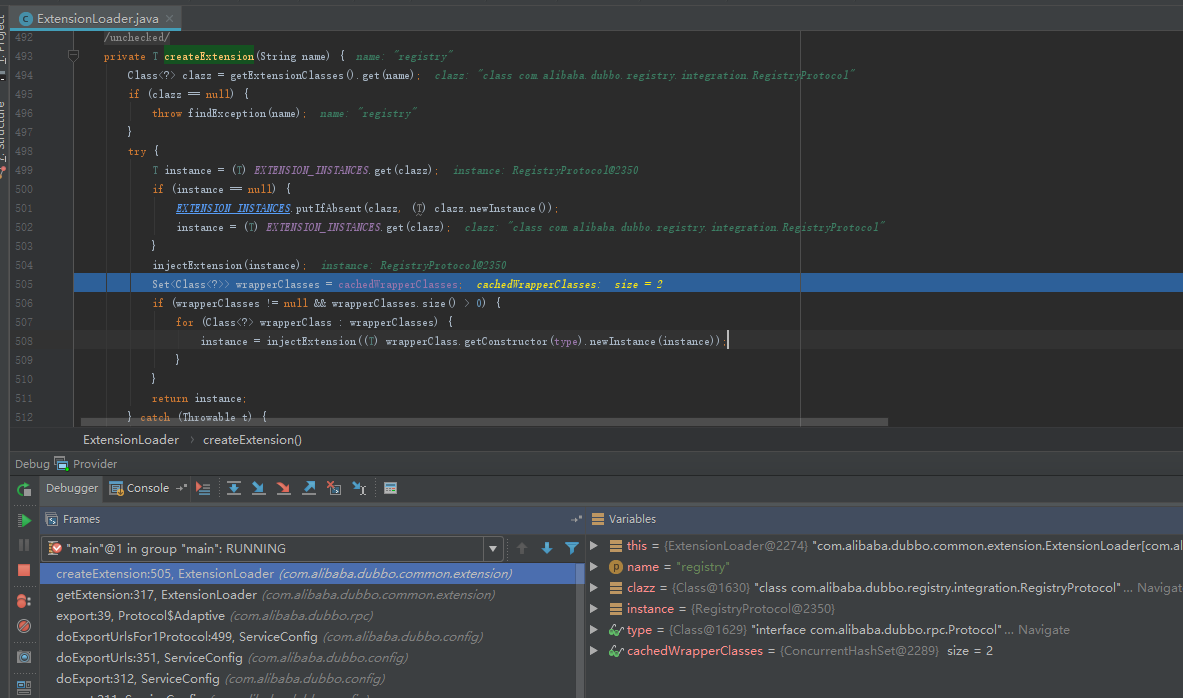Click Step Out debugger icon
This screenshot has width=1183, height=698.
309,488
